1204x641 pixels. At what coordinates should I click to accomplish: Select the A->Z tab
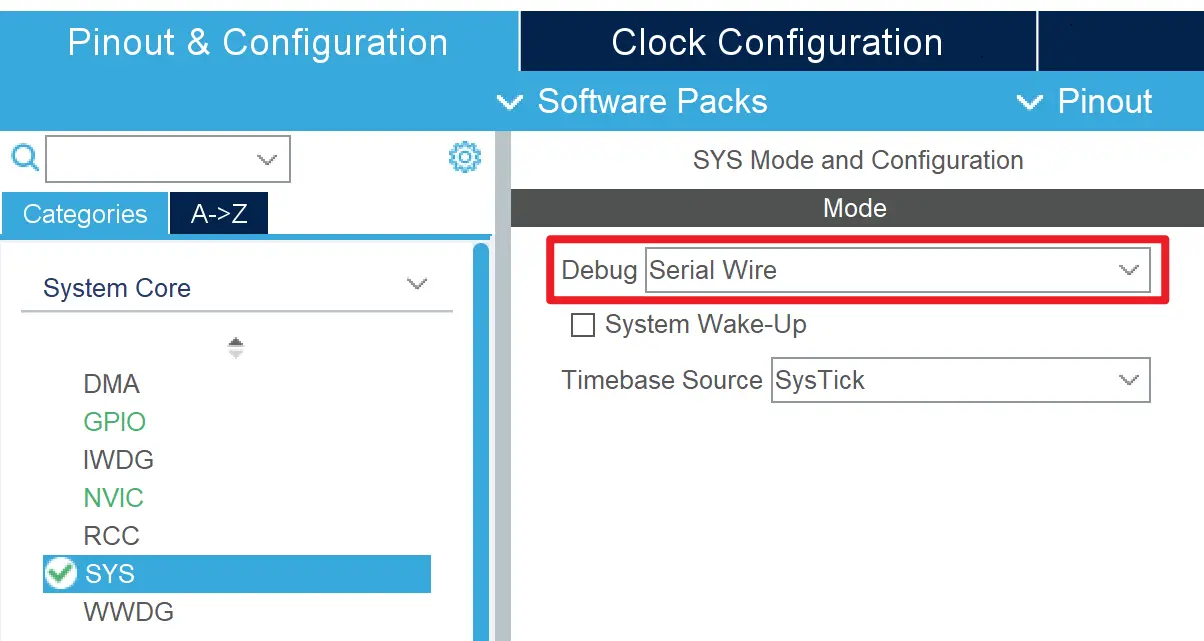219,214
